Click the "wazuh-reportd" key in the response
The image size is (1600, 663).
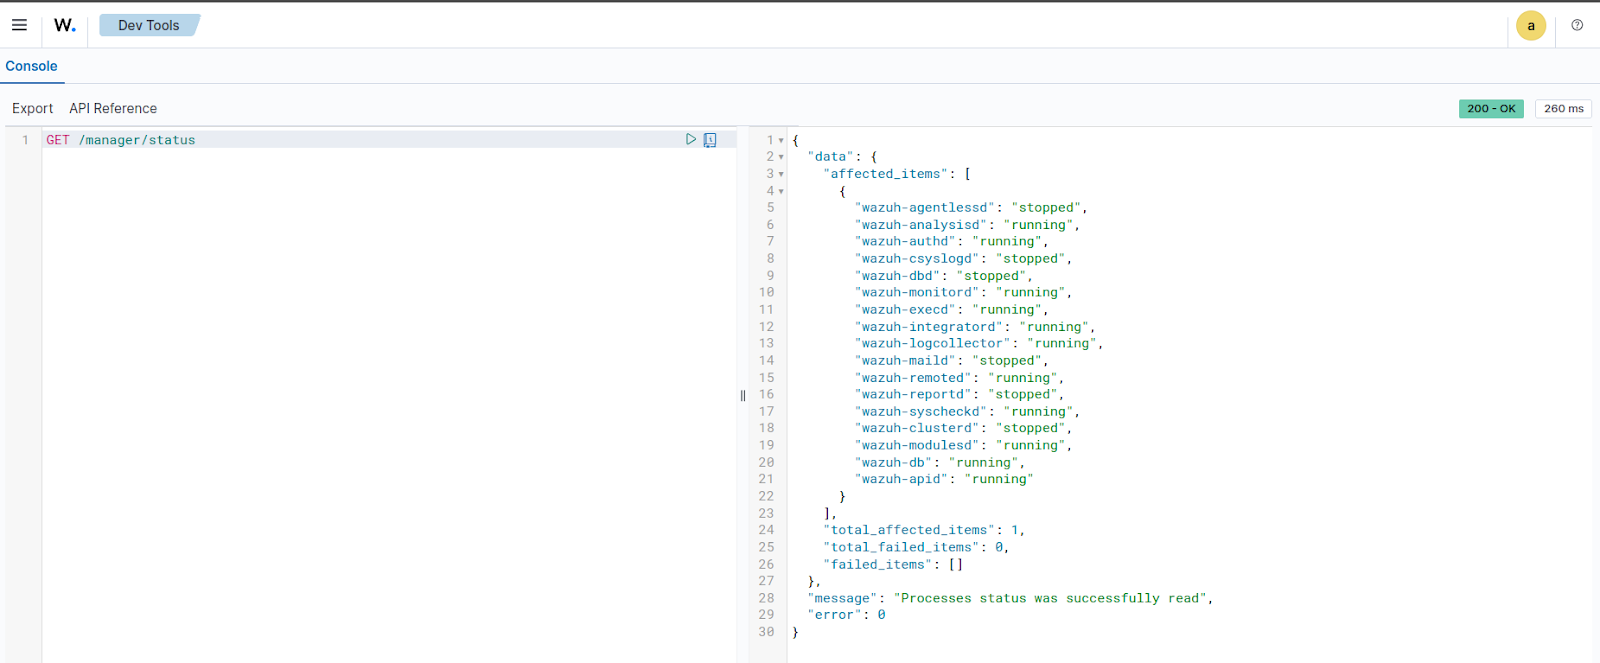point(914,394)
